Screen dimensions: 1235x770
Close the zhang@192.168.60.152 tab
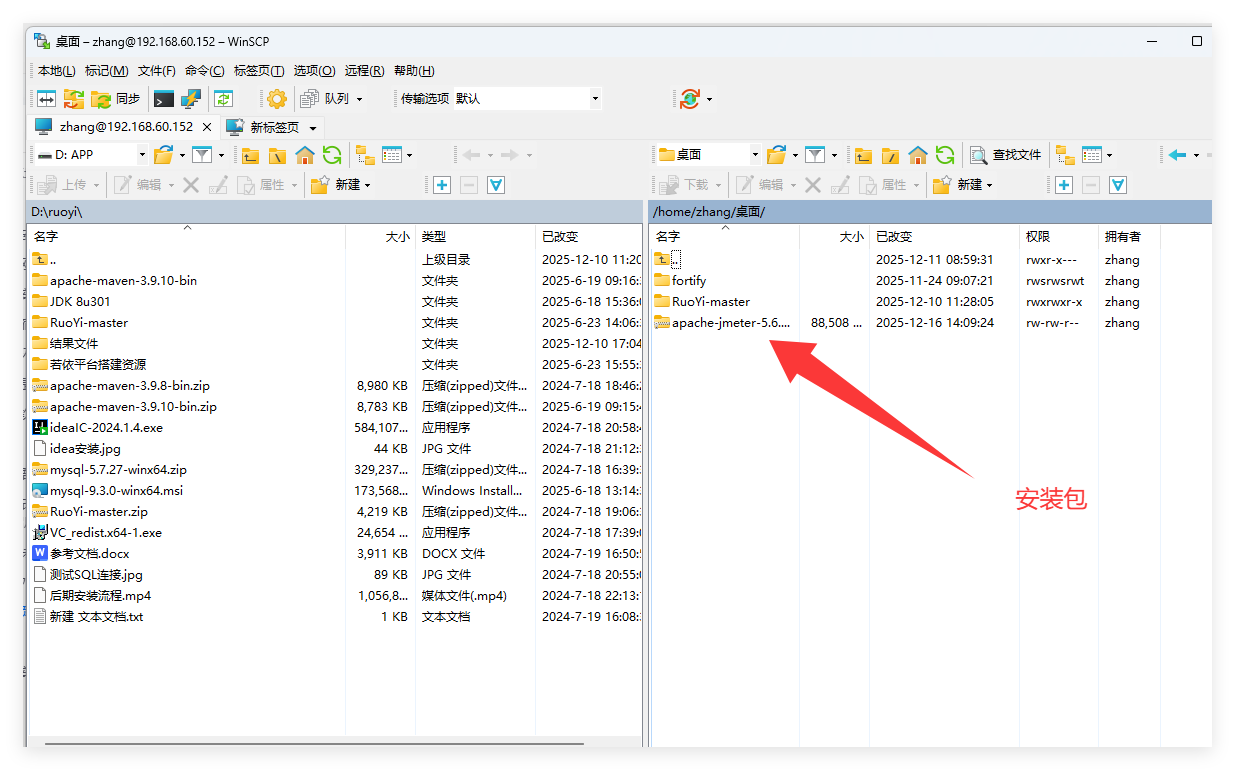click(x=207, y=127)
